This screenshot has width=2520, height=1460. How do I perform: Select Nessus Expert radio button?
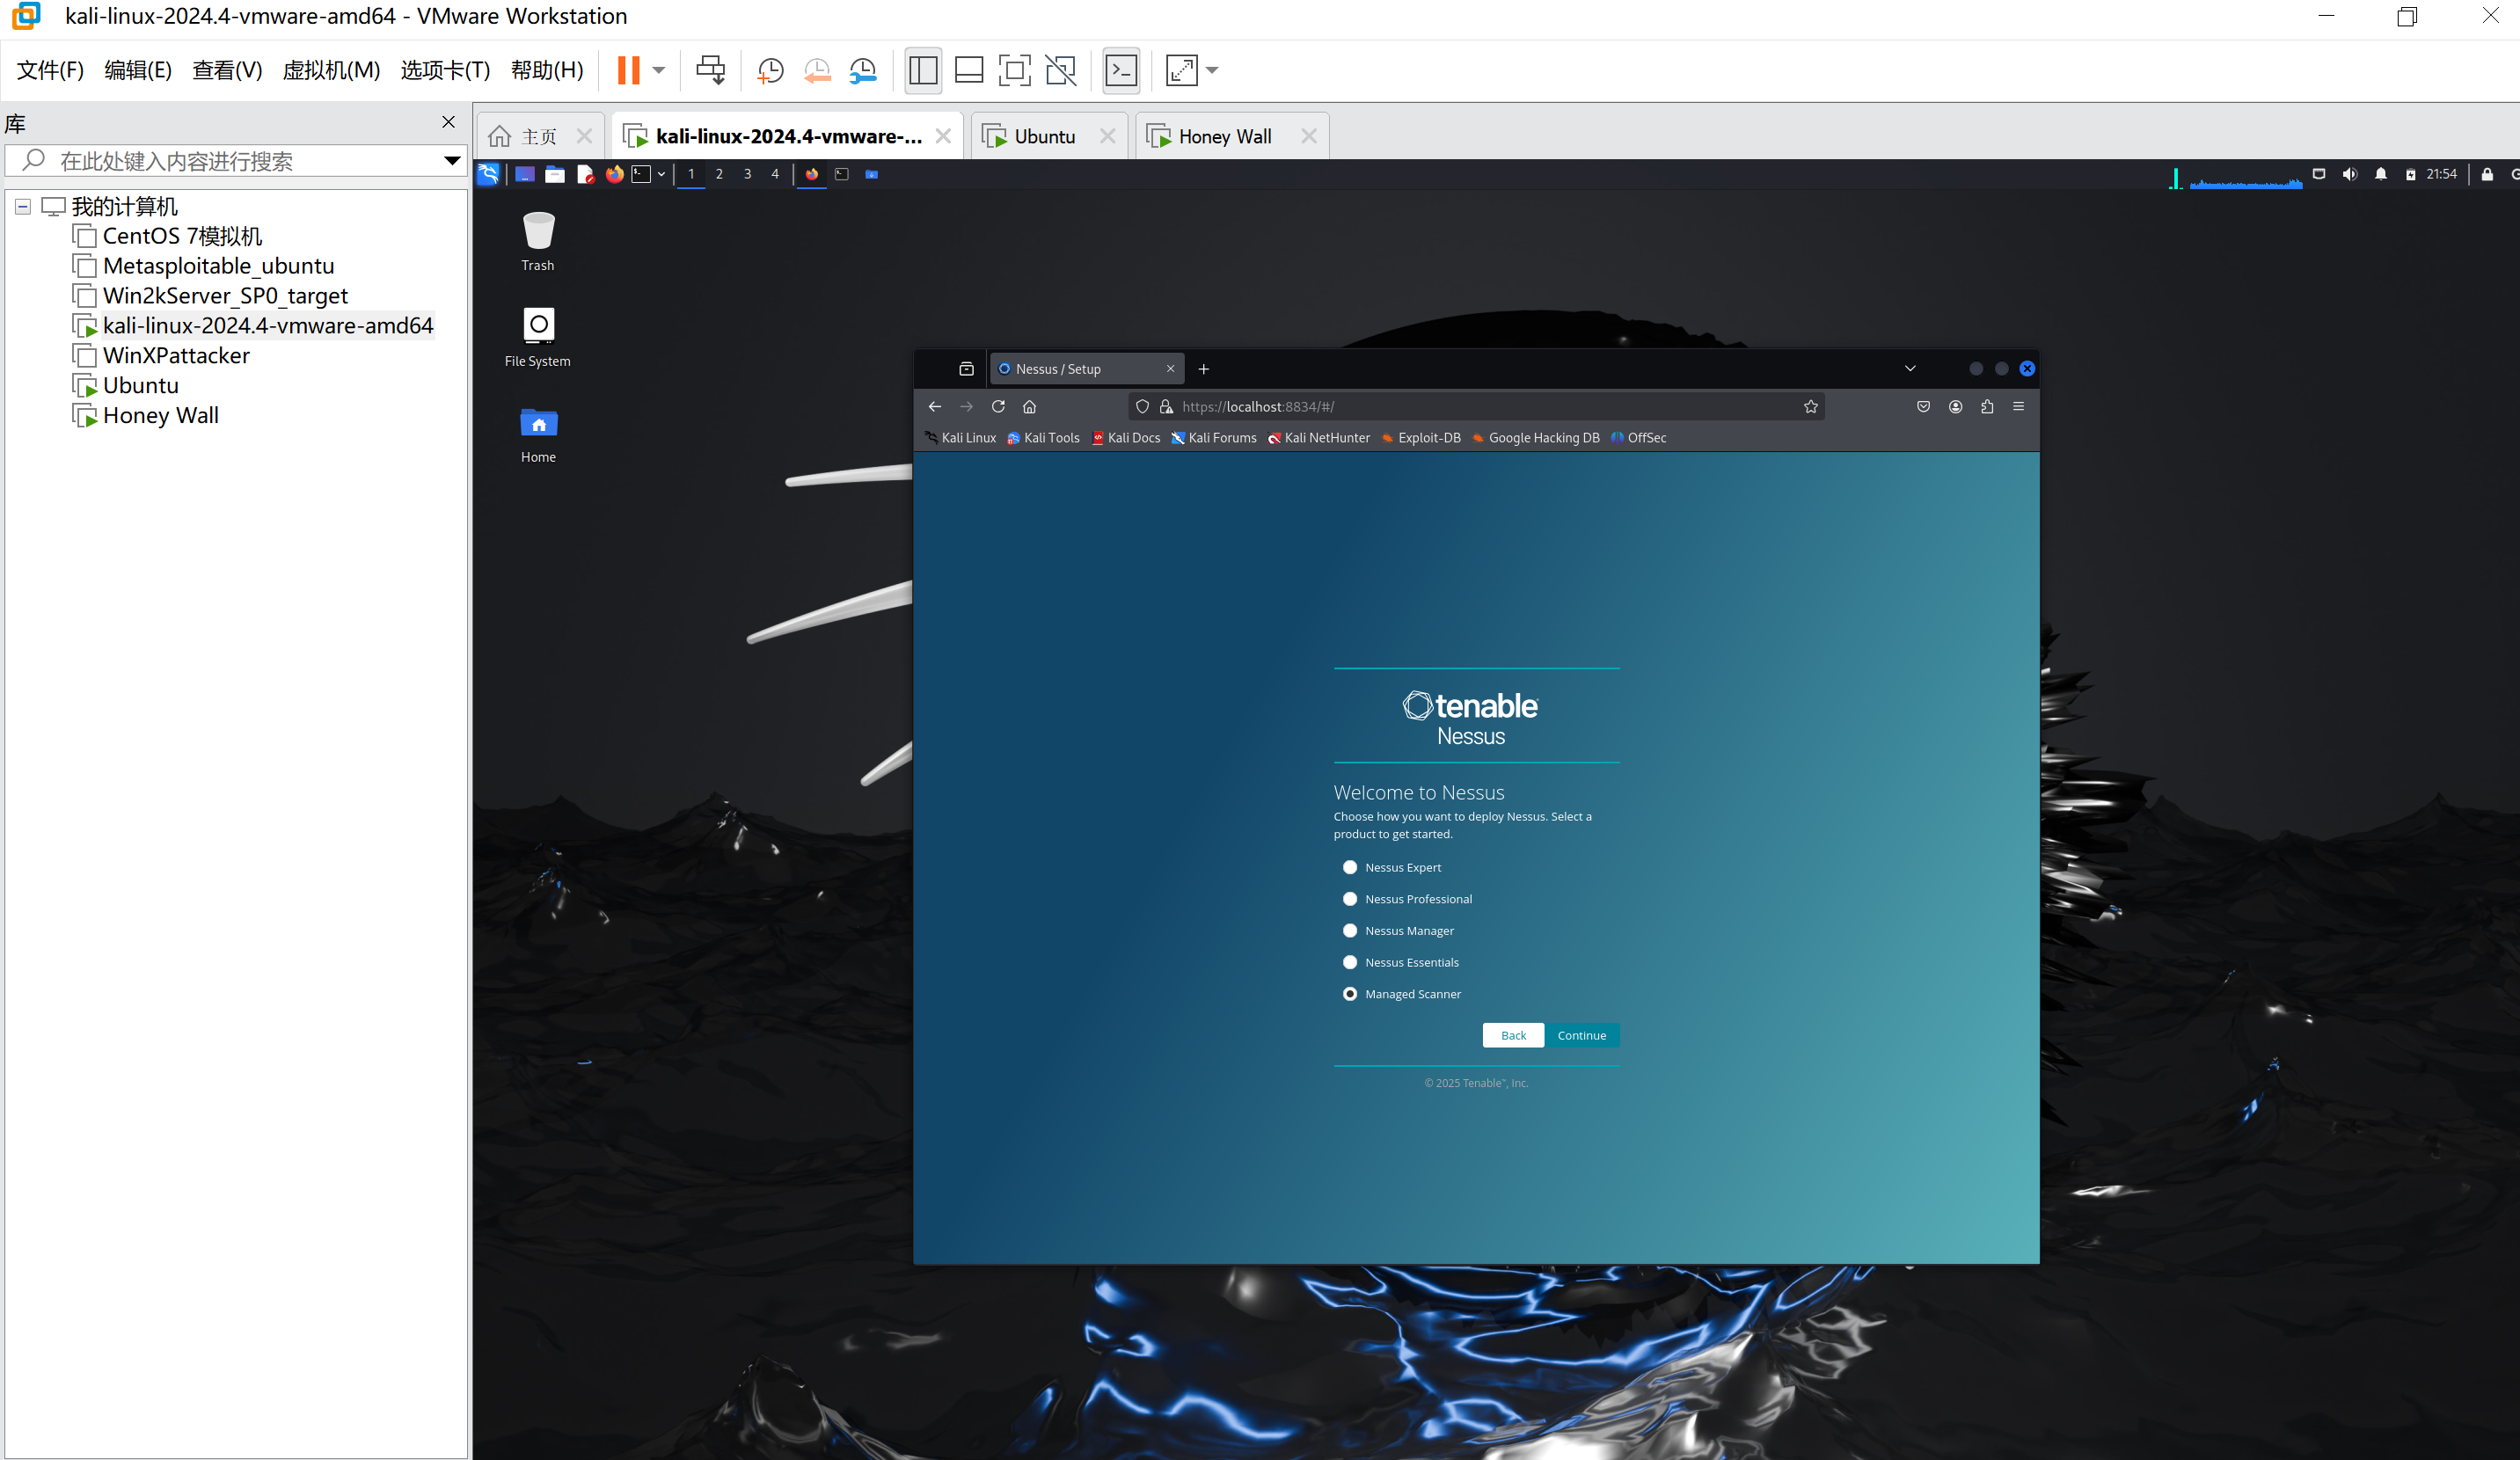coord(1350,867)
